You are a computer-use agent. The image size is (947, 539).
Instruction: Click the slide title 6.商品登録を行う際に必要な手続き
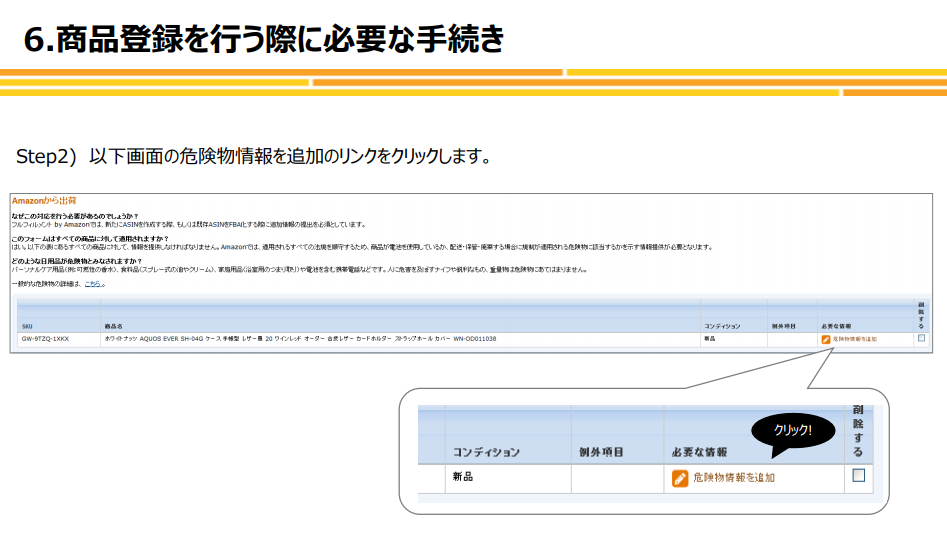(265, 38)
